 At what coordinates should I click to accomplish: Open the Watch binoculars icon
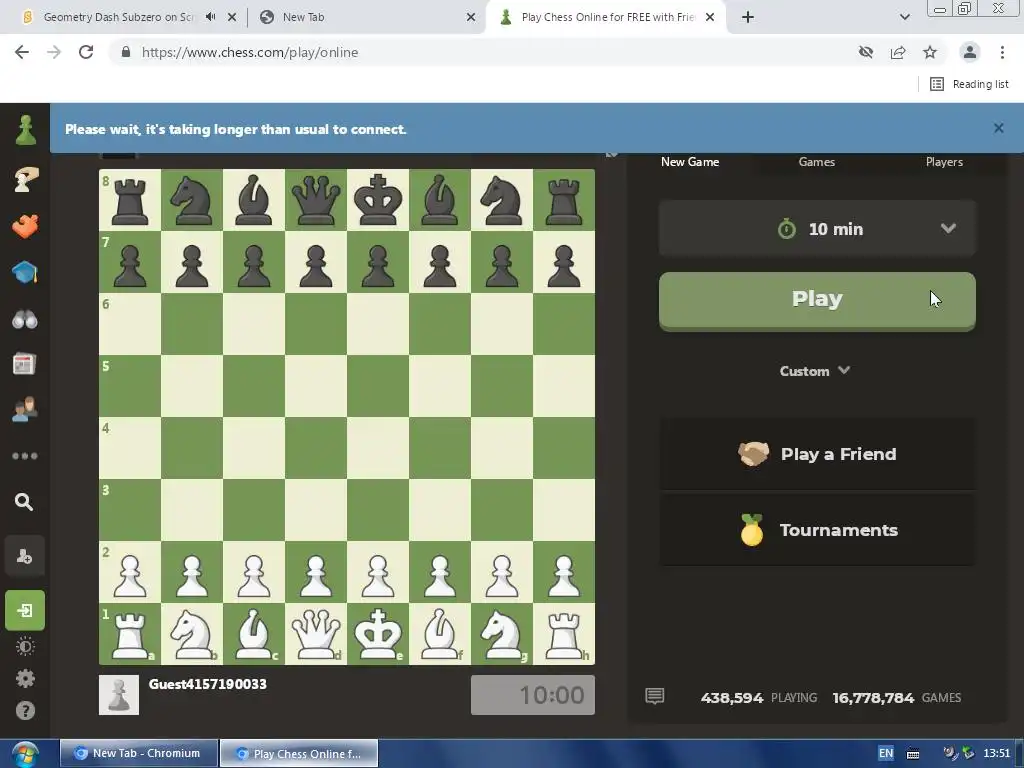click(25, 319)
